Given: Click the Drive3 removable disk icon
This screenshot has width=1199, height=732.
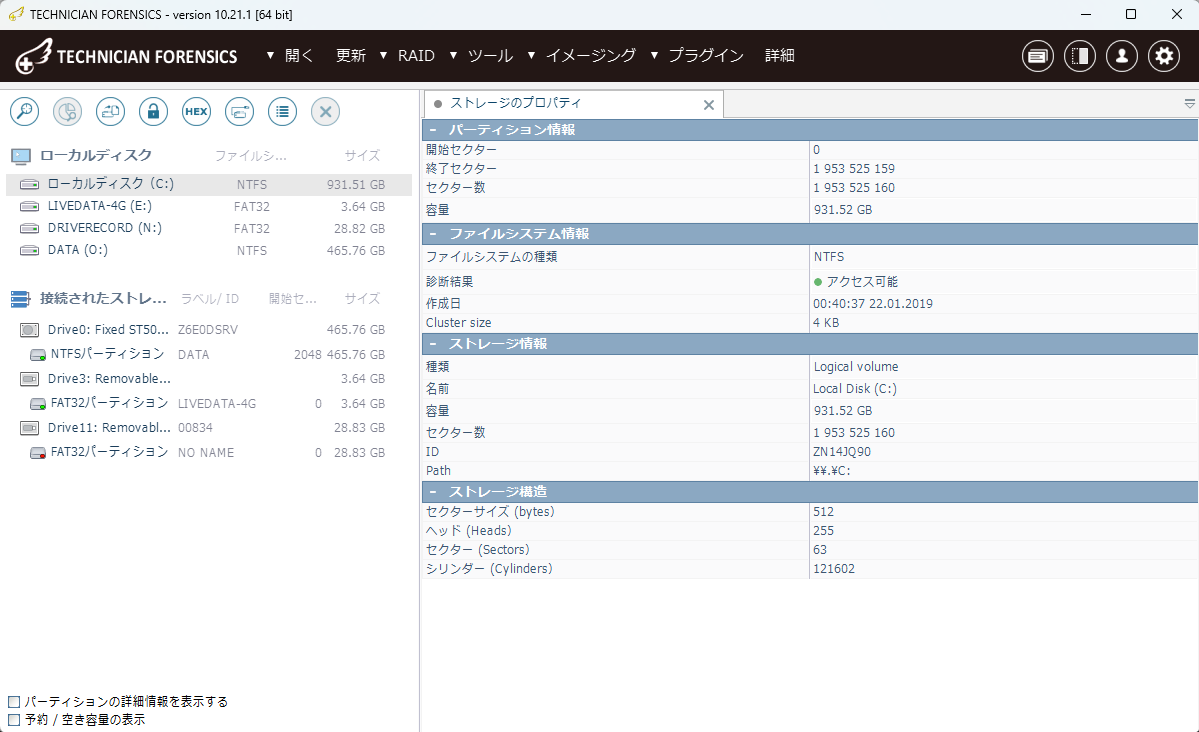Looking at the screenshot, I should tap(29, 379).
